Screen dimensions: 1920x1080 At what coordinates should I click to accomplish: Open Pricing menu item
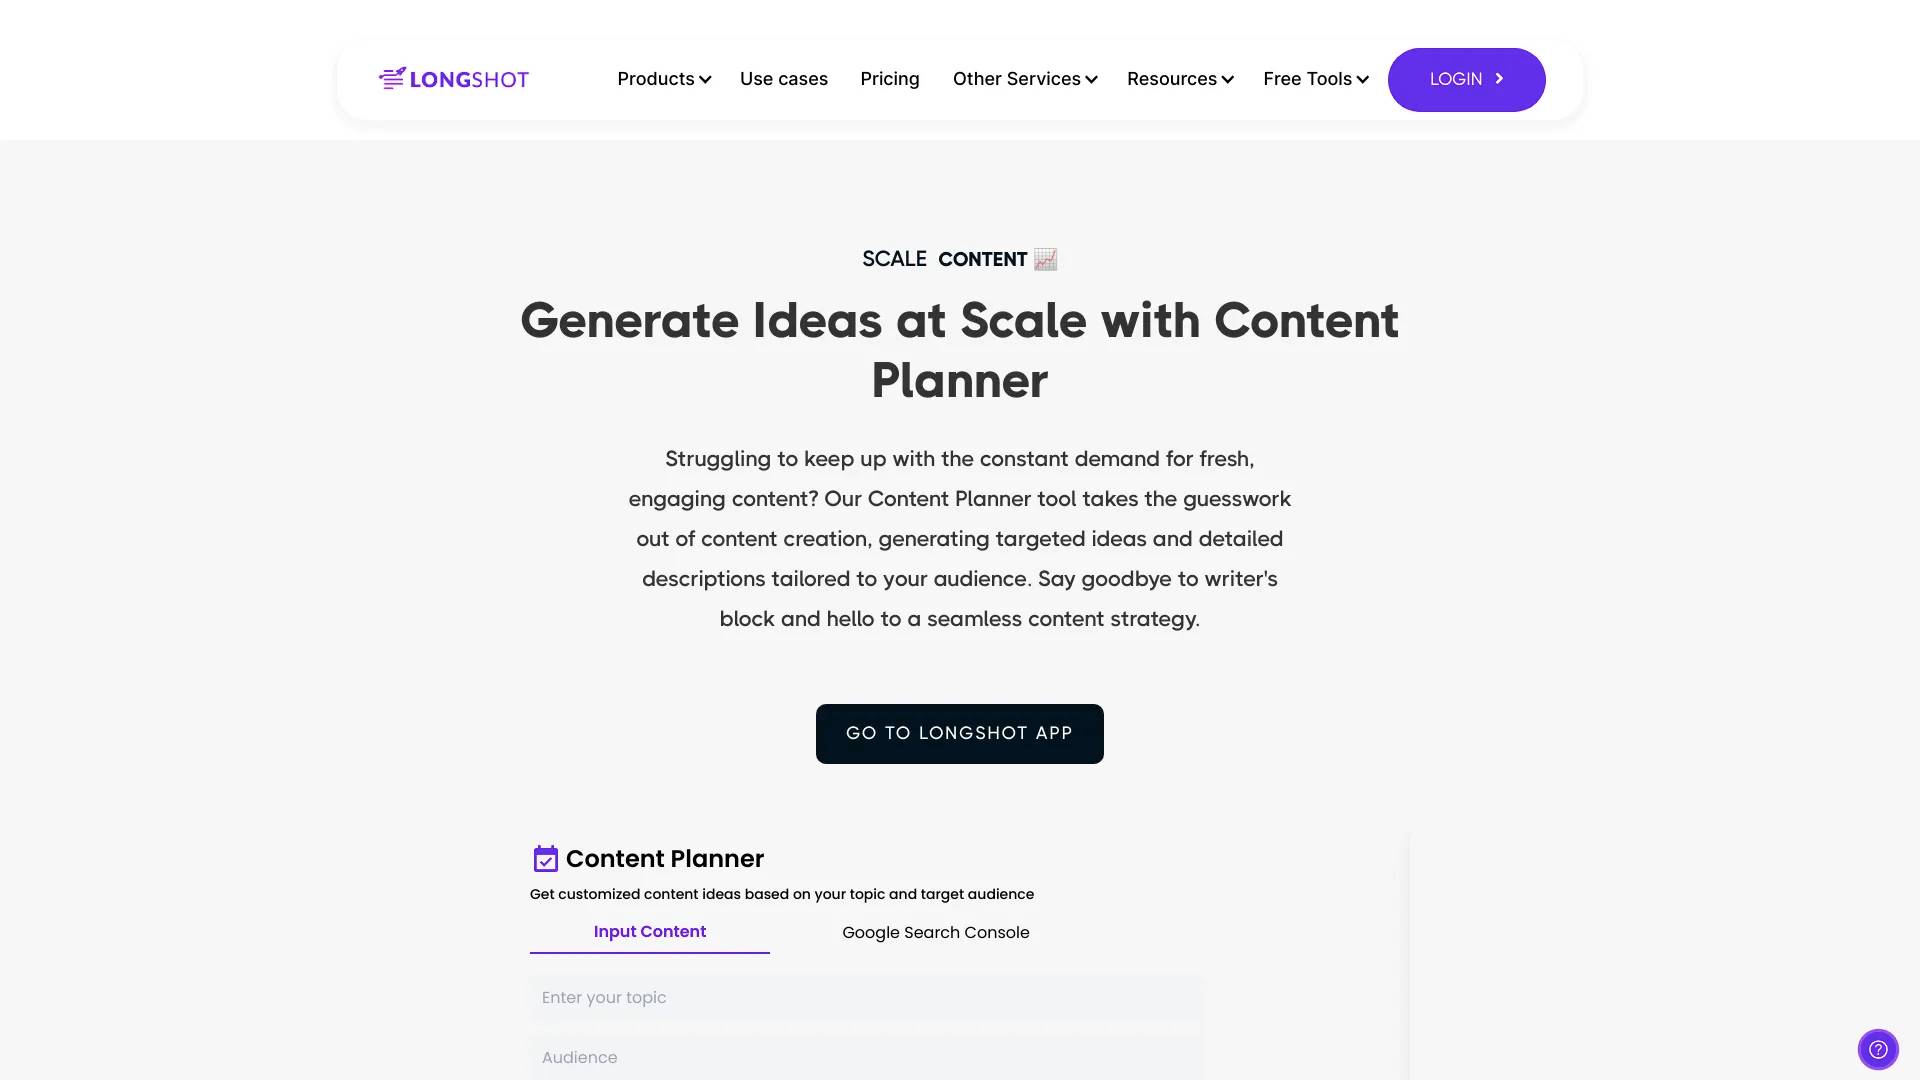[x=890, y=79]
